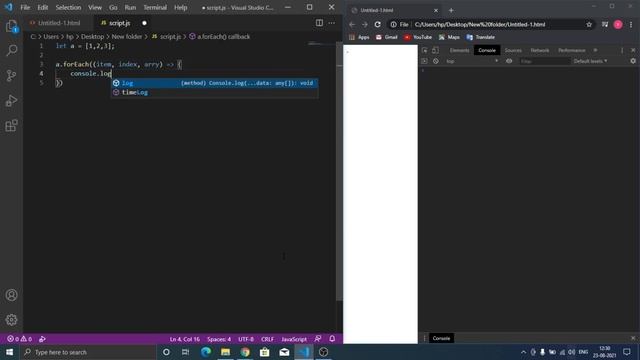Open Default levels dropdown
Image resolution: width=640 pixels, height=360 pixels.
[590, 61]
